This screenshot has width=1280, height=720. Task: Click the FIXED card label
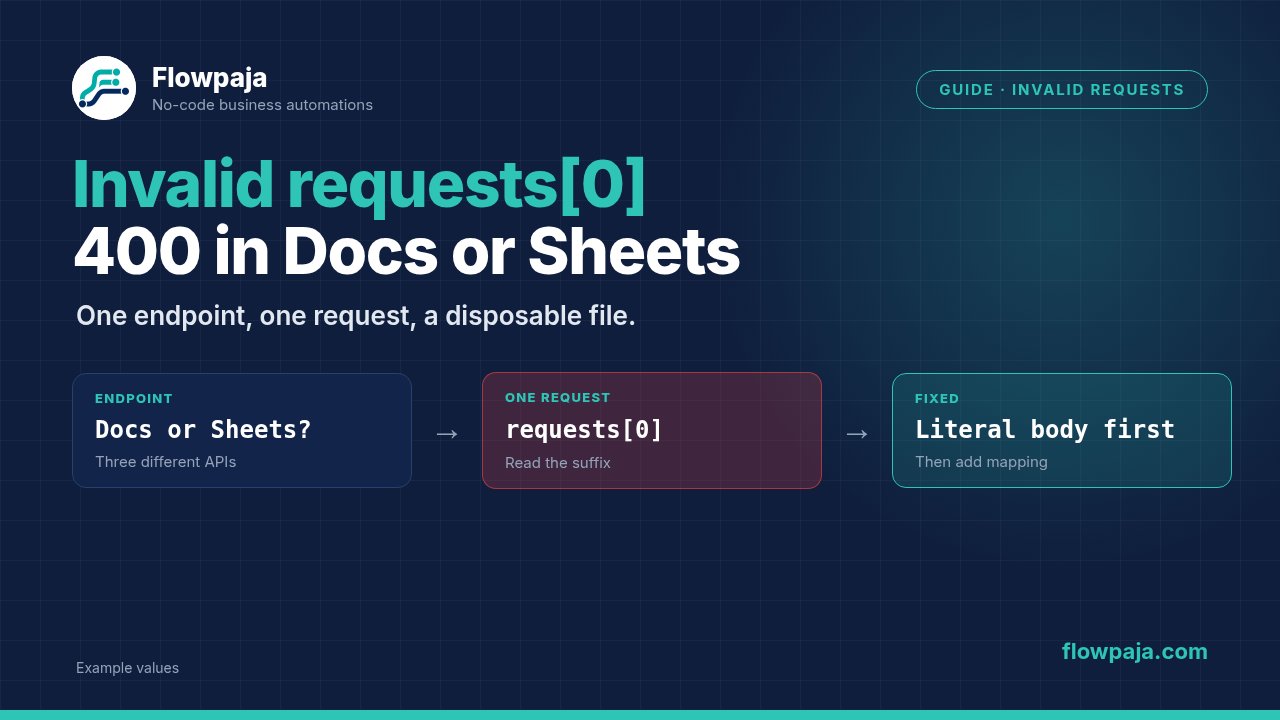click(937, 398)
